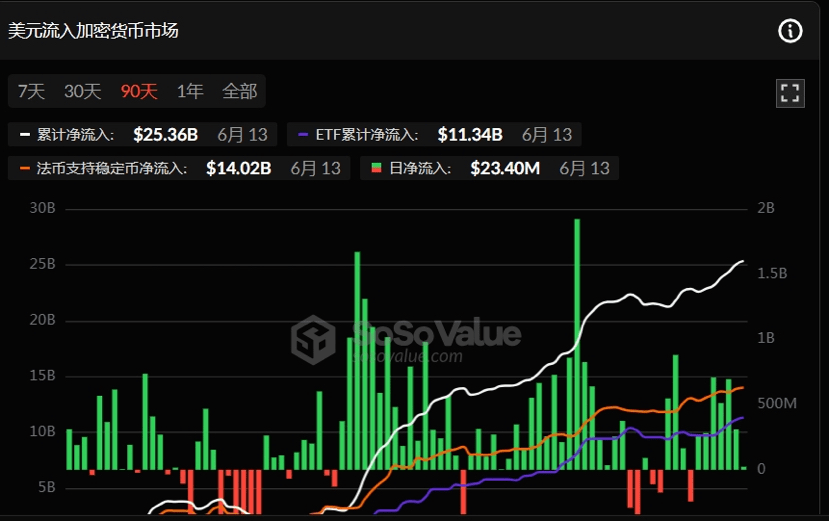Click the $11.34B ETF inflow value
Viewport: 829px width, 521px height.
tap(470, 134)
